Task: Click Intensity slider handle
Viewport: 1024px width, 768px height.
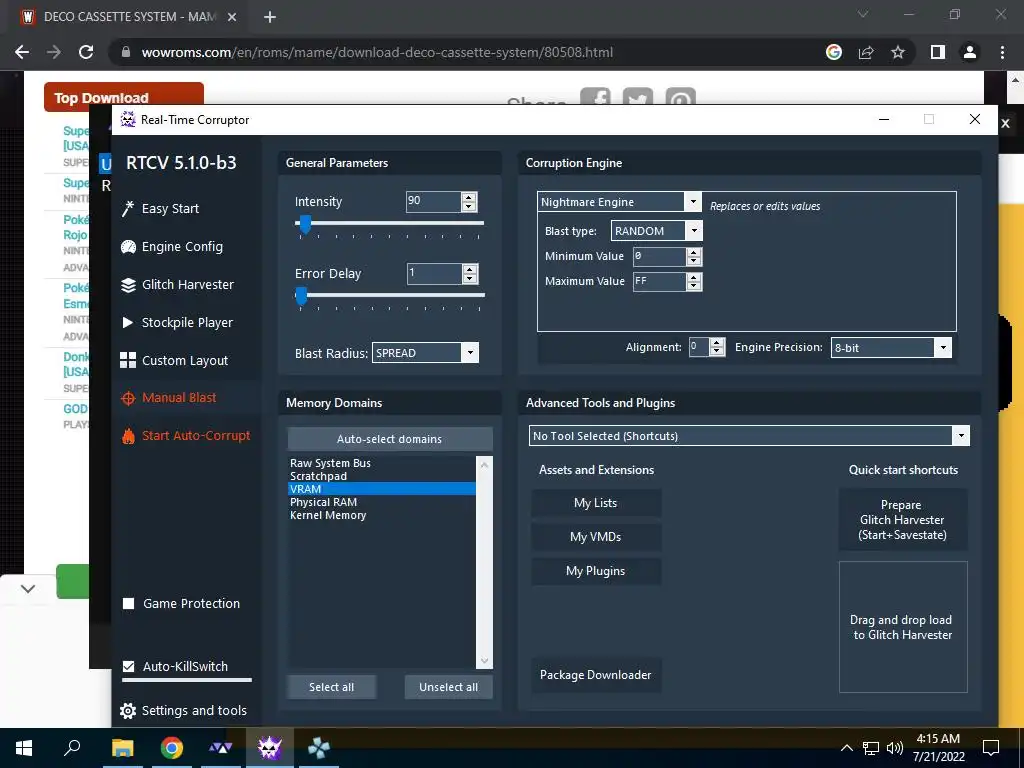Action: [304, 225]
